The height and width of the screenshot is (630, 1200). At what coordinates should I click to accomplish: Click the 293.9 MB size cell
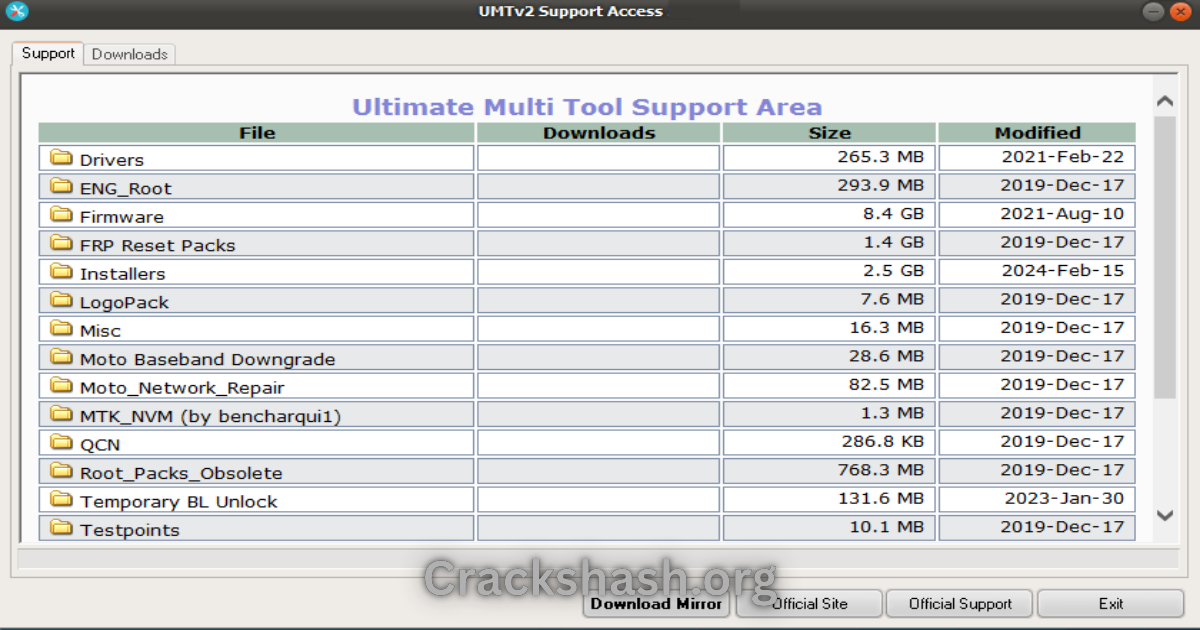click(830, 186)
